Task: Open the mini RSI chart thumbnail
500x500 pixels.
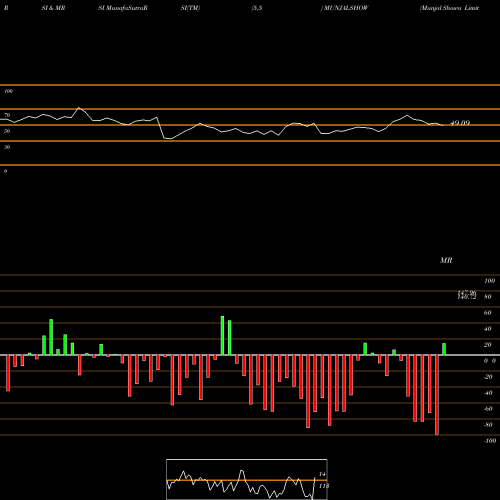Action: [x=247, y=479]
